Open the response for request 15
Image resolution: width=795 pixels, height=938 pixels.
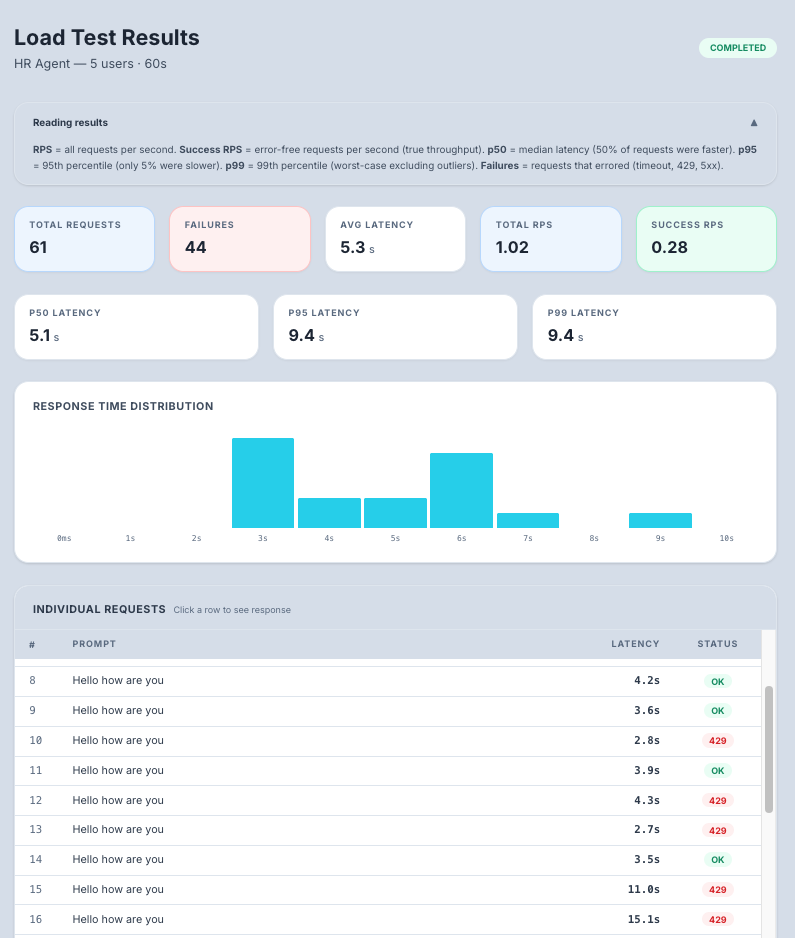300,889
